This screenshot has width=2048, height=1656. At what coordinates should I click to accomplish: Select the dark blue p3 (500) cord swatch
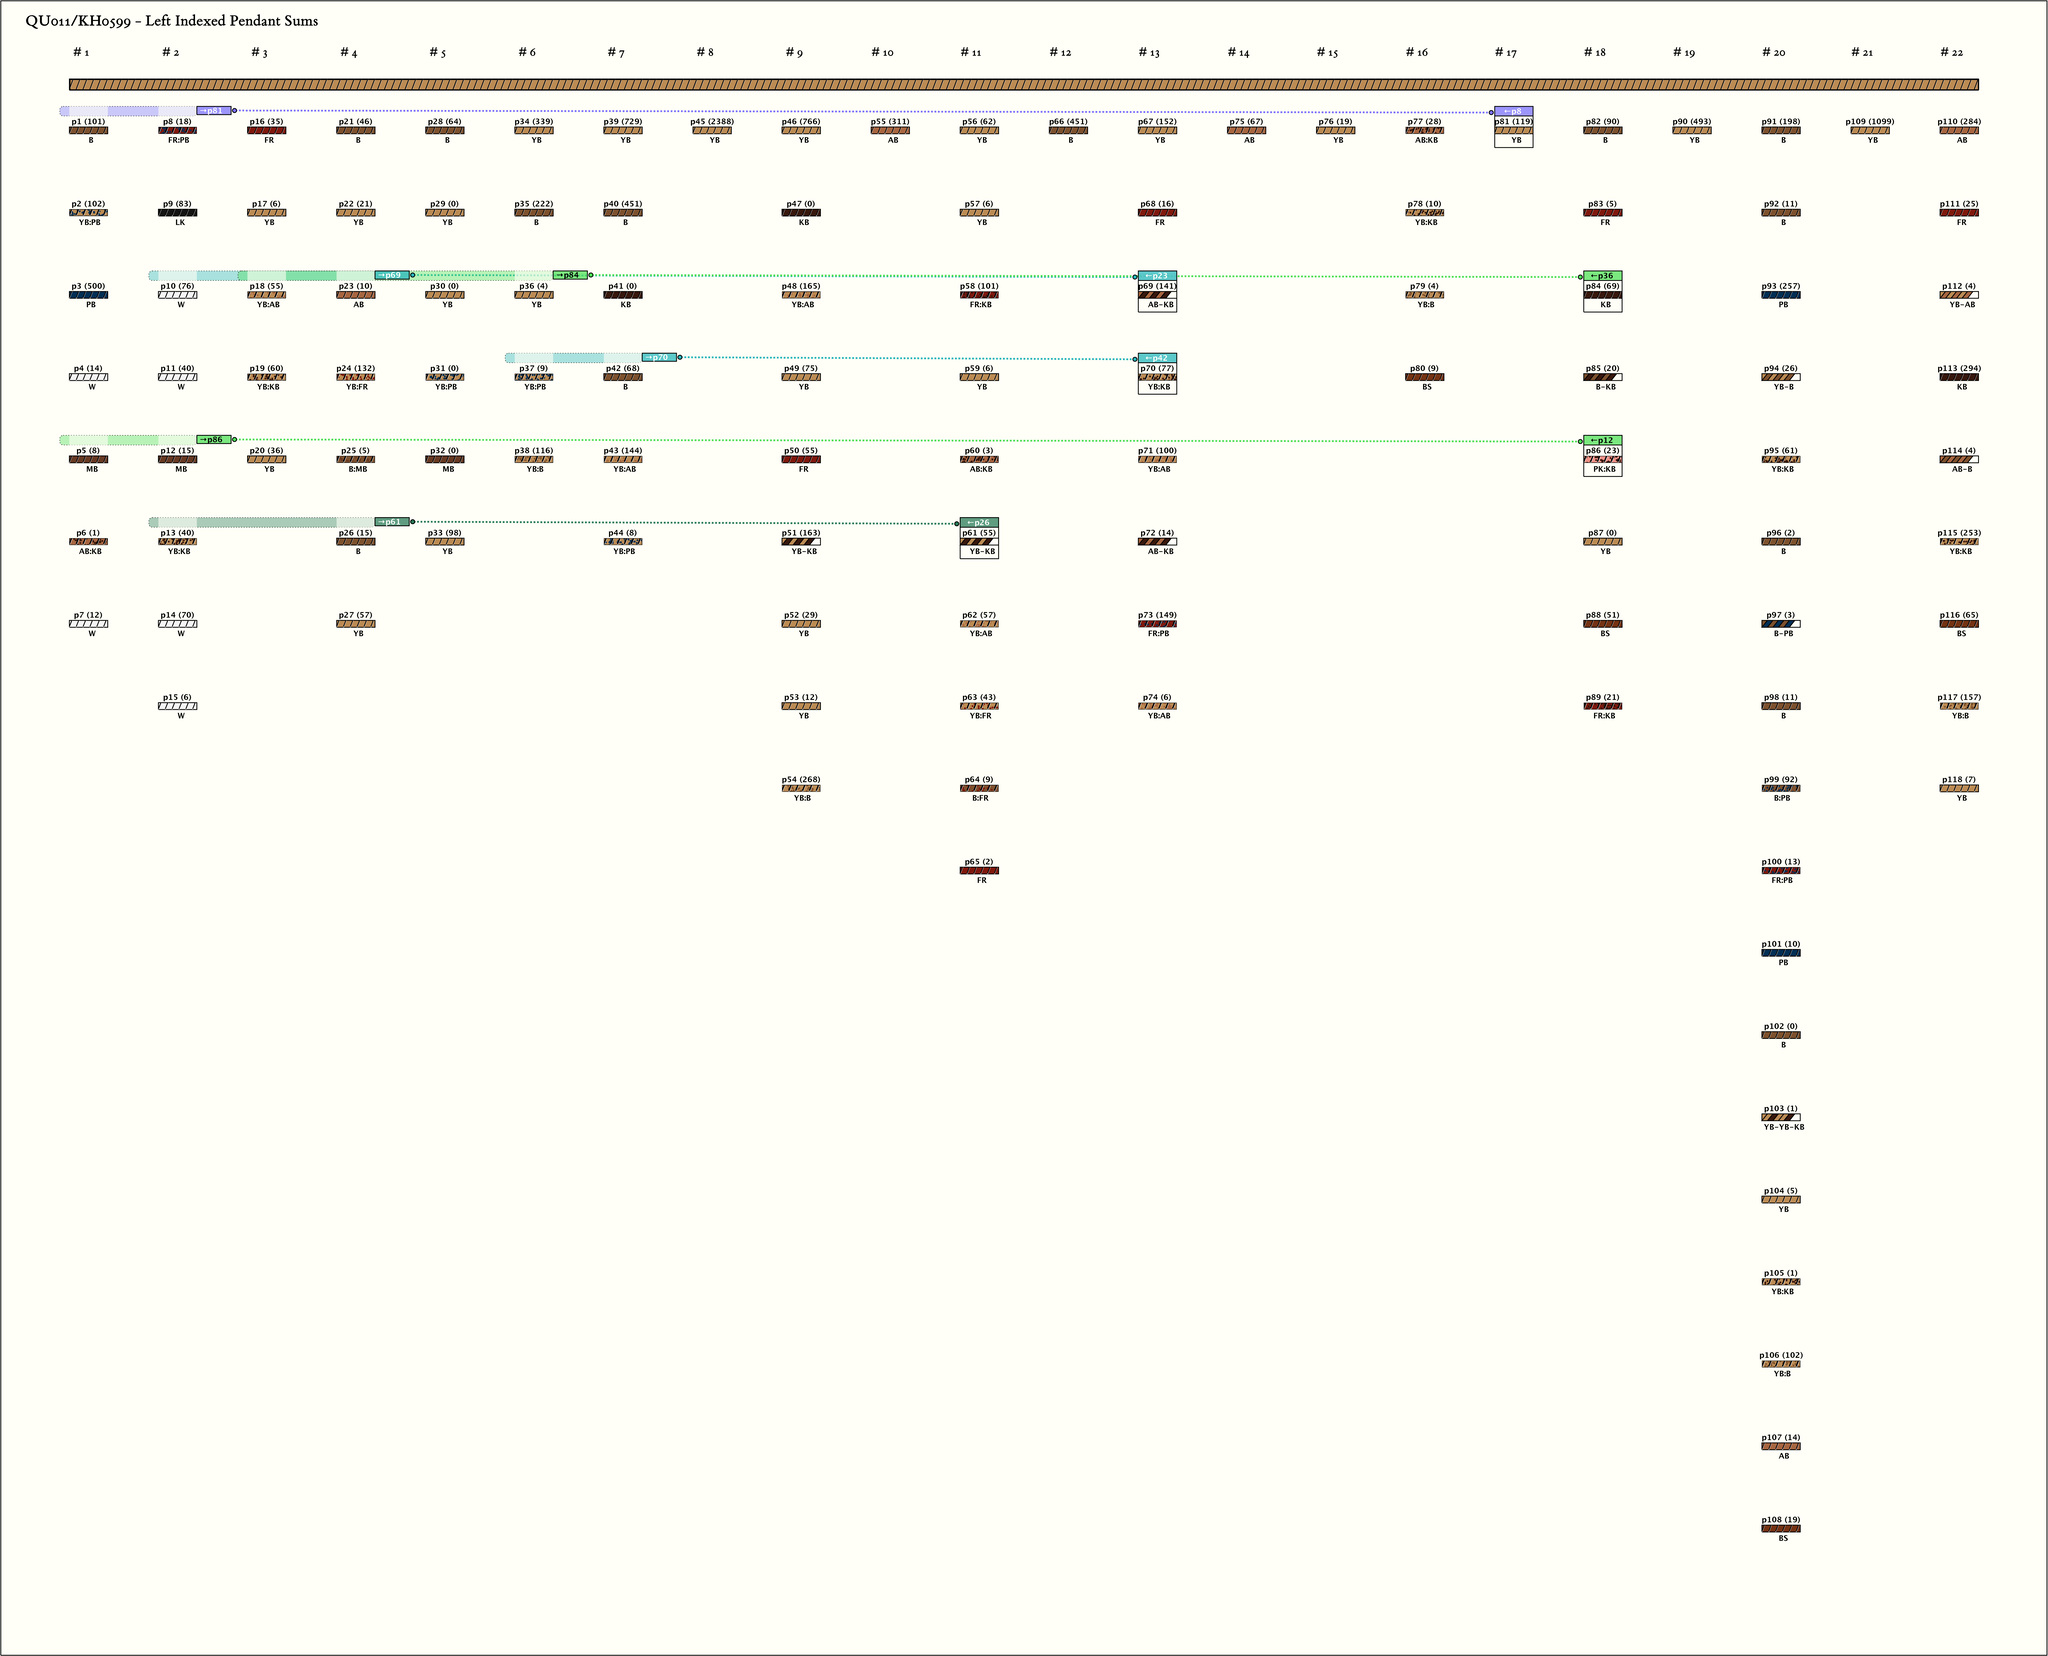pos(89,295)
